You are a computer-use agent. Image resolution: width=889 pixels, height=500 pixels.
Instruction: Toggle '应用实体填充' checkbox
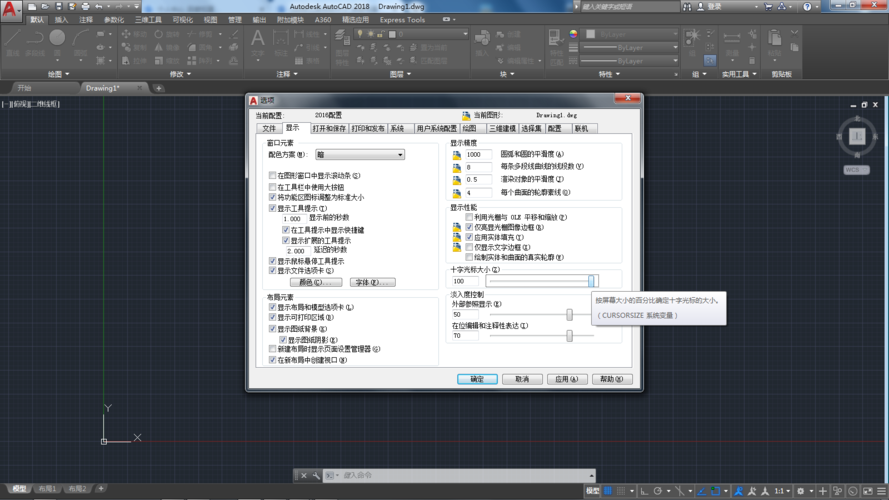[x=469, y=237]
